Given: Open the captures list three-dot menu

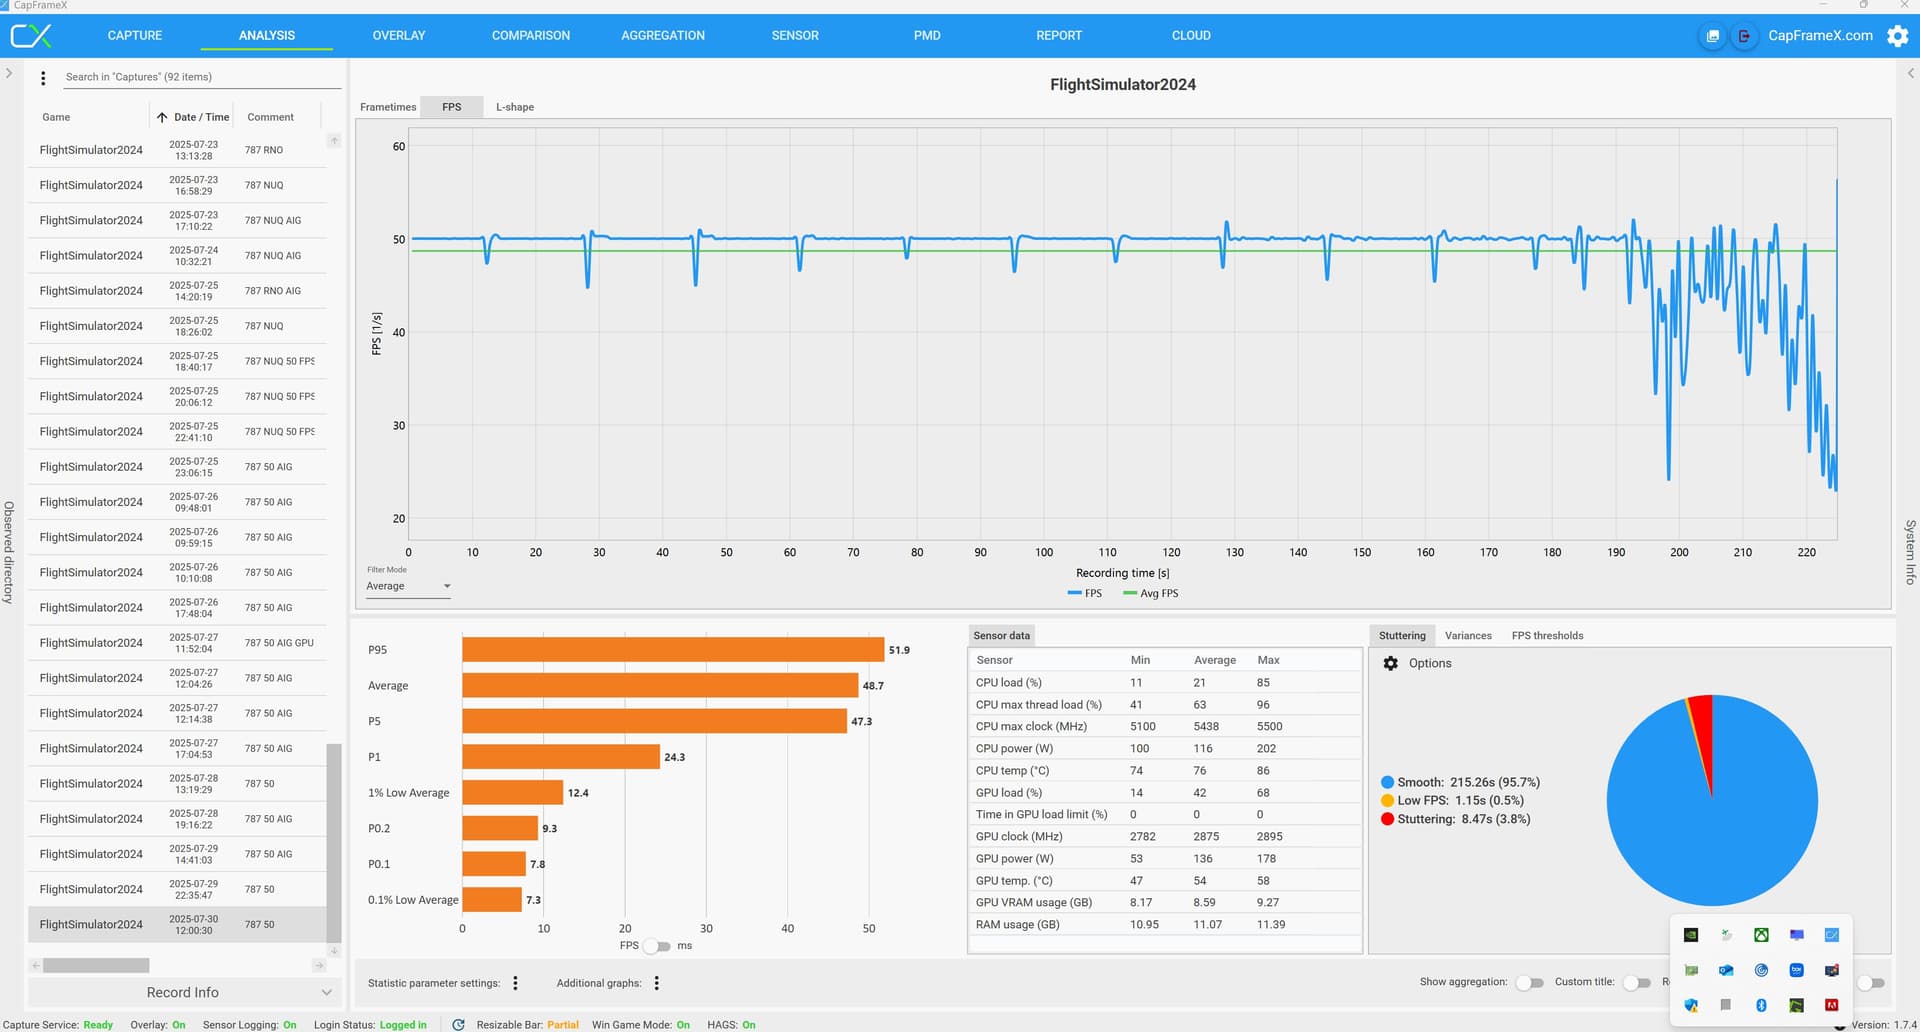Looking at the screenshot, I should [x=43, y=78].
